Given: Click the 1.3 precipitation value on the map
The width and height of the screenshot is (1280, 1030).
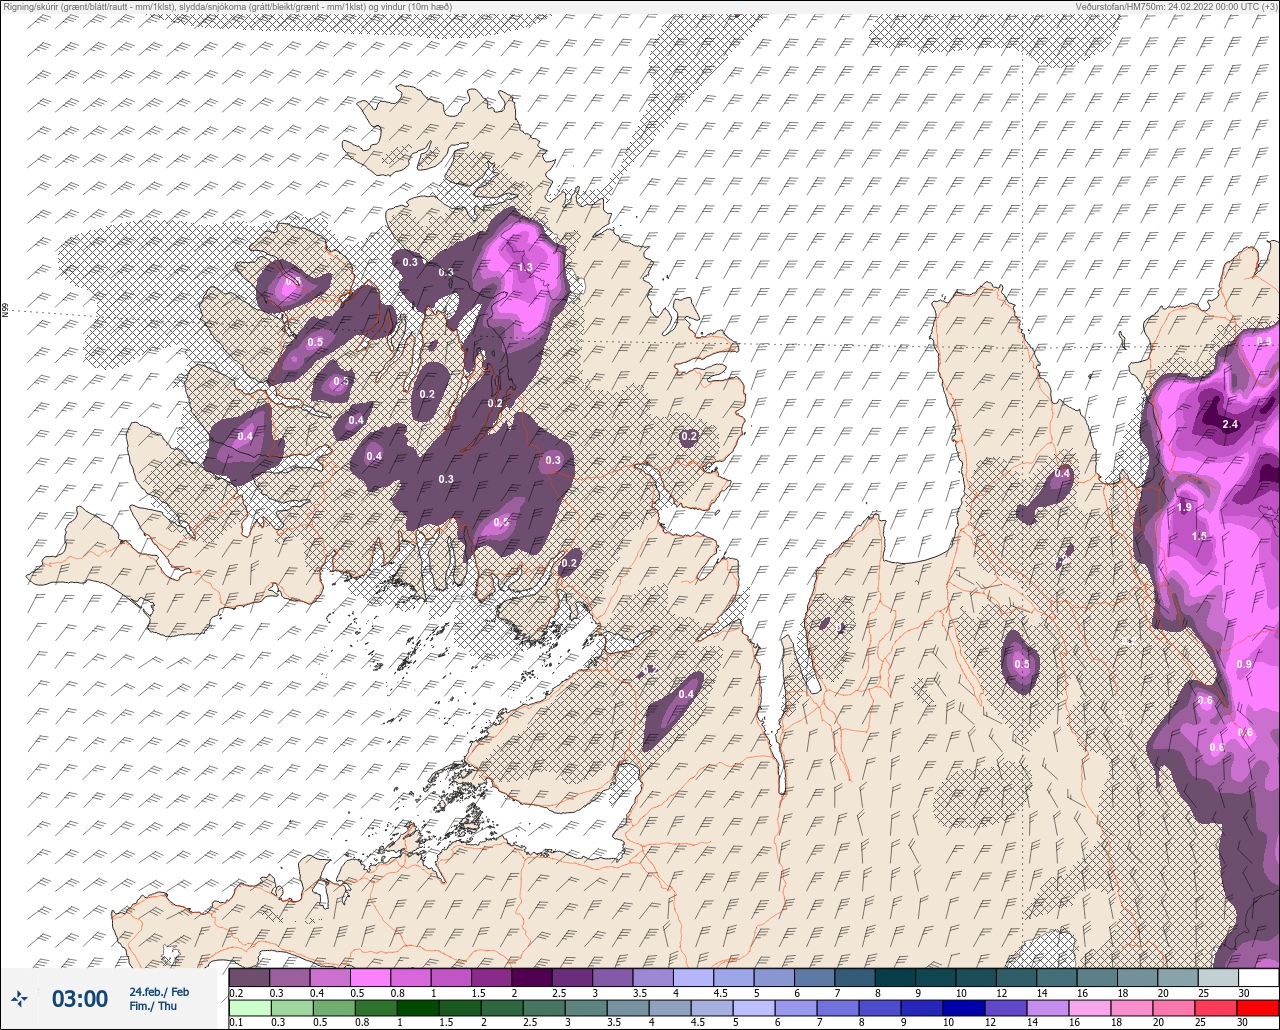Looking at the screenshot, I should click(x=525, y=267).
